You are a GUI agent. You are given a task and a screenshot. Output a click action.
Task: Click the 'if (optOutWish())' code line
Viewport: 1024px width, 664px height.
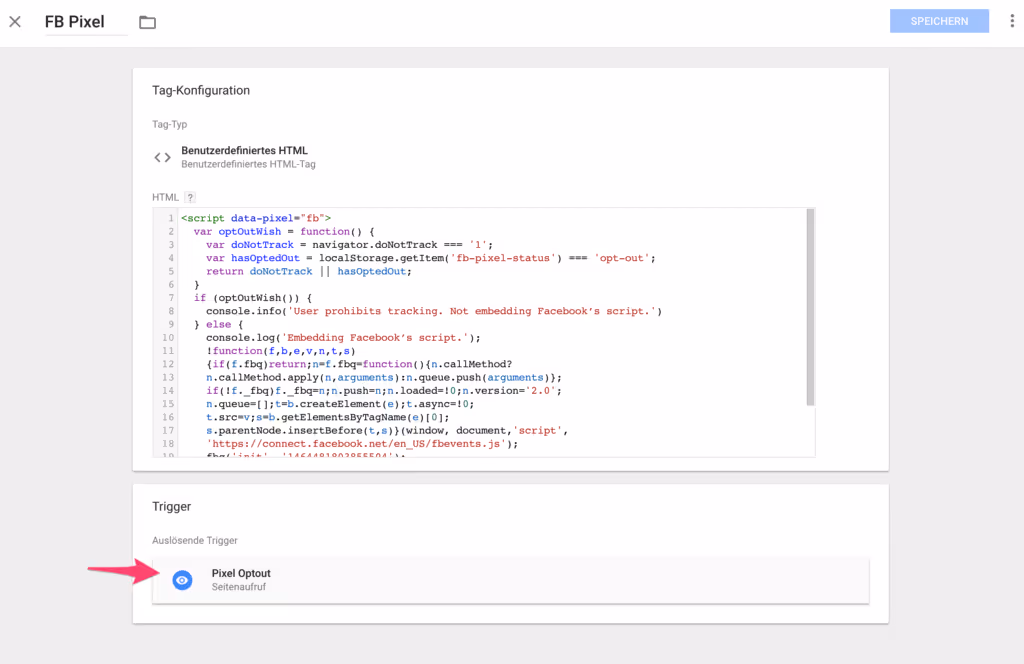point(253,298)
